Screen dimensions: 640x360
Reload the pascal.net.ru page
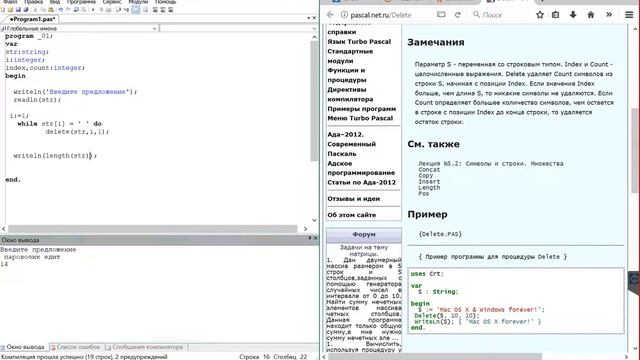[x=458, y=15]
